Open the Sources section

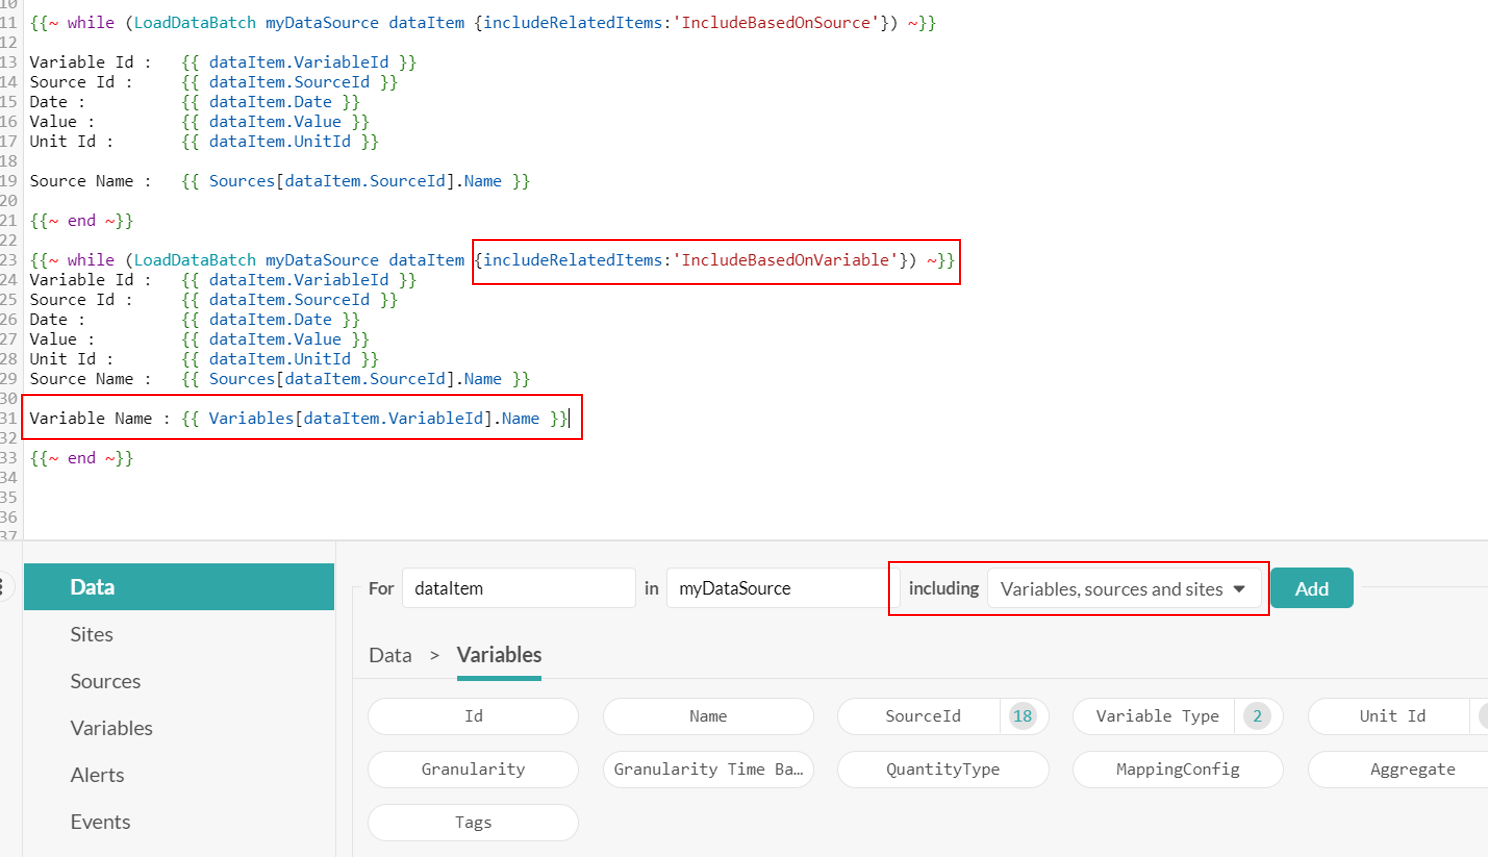pos(104,681)
